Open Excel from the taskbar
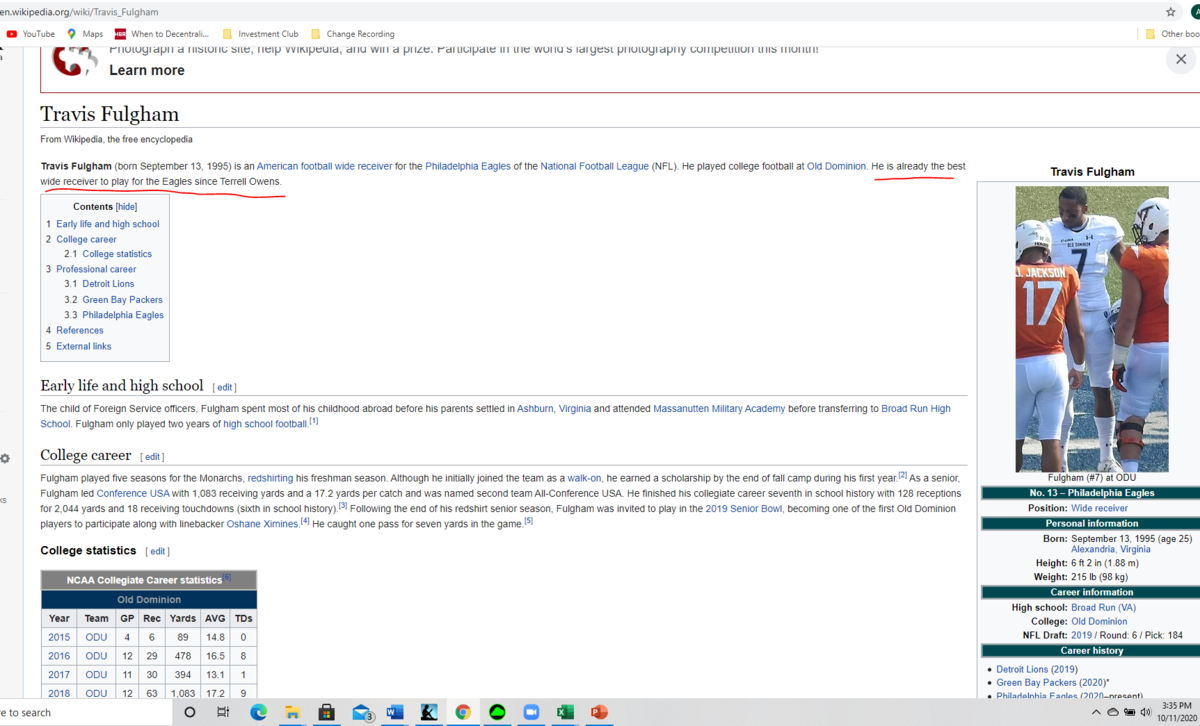 coord(565,712)
